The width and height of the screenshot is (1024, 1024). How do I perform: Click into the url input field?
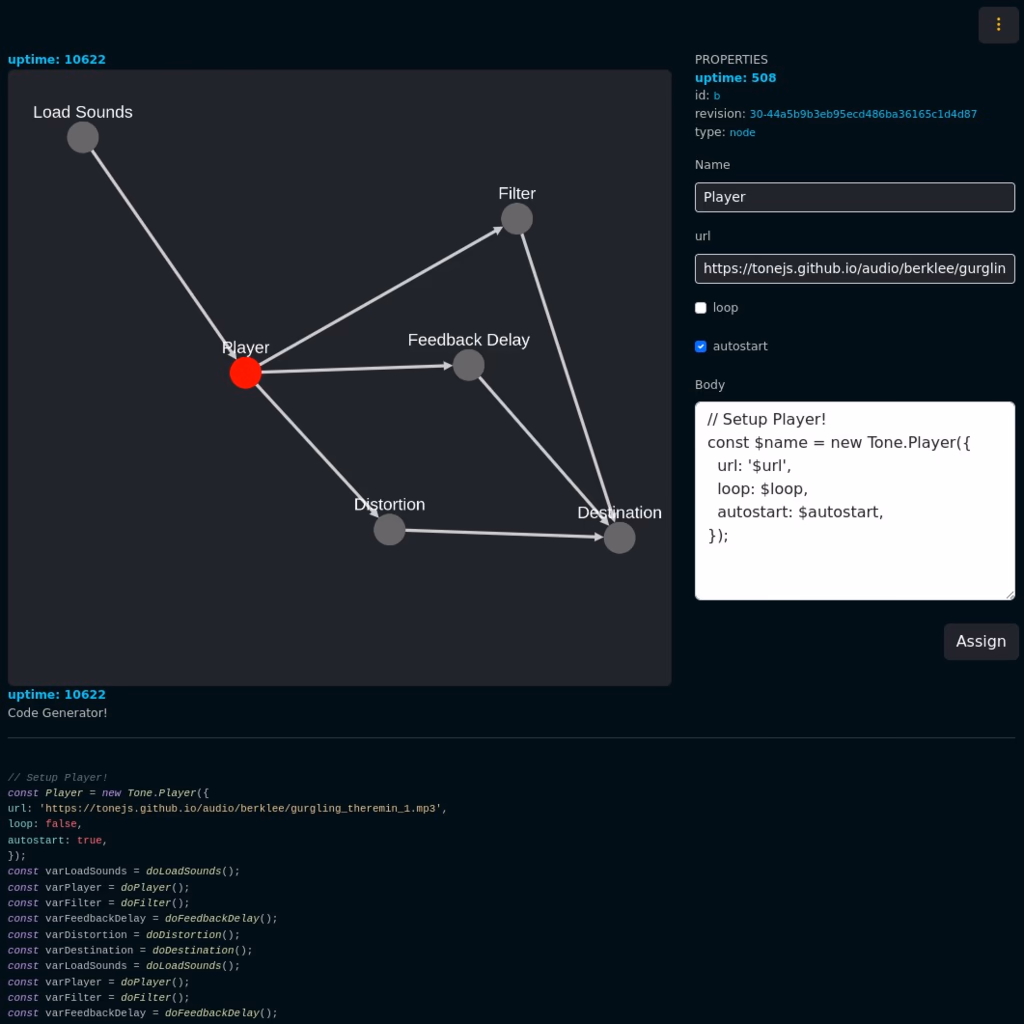click(x=854, y=269)
